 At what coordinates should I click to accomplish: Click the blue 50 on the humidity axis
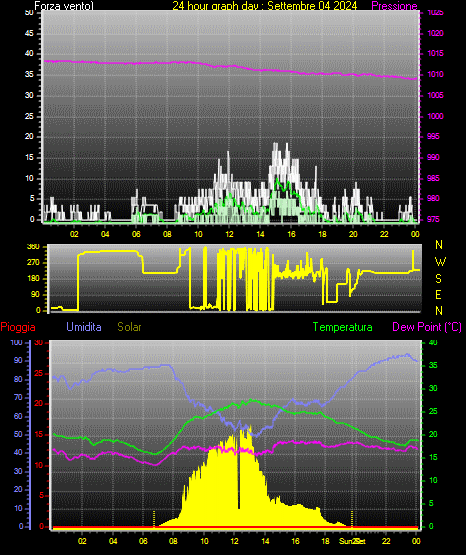pos(18,434)
